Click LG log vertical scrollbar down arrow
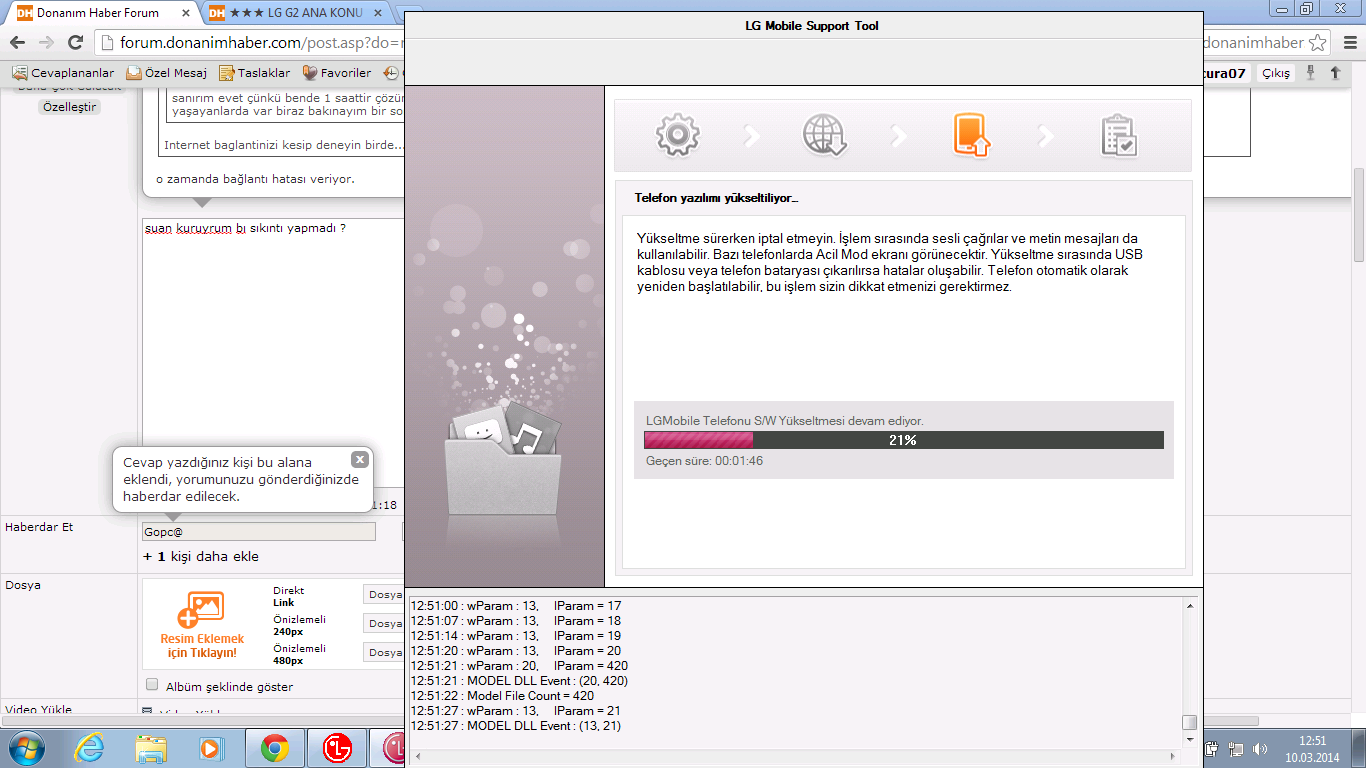The image size is (1366, 768). click(x=1190, y=738)
